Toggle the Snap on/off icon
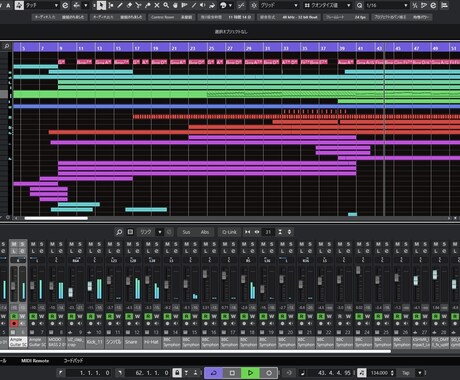This screenshot has height=380, width=460. click(x=254, y=5)
